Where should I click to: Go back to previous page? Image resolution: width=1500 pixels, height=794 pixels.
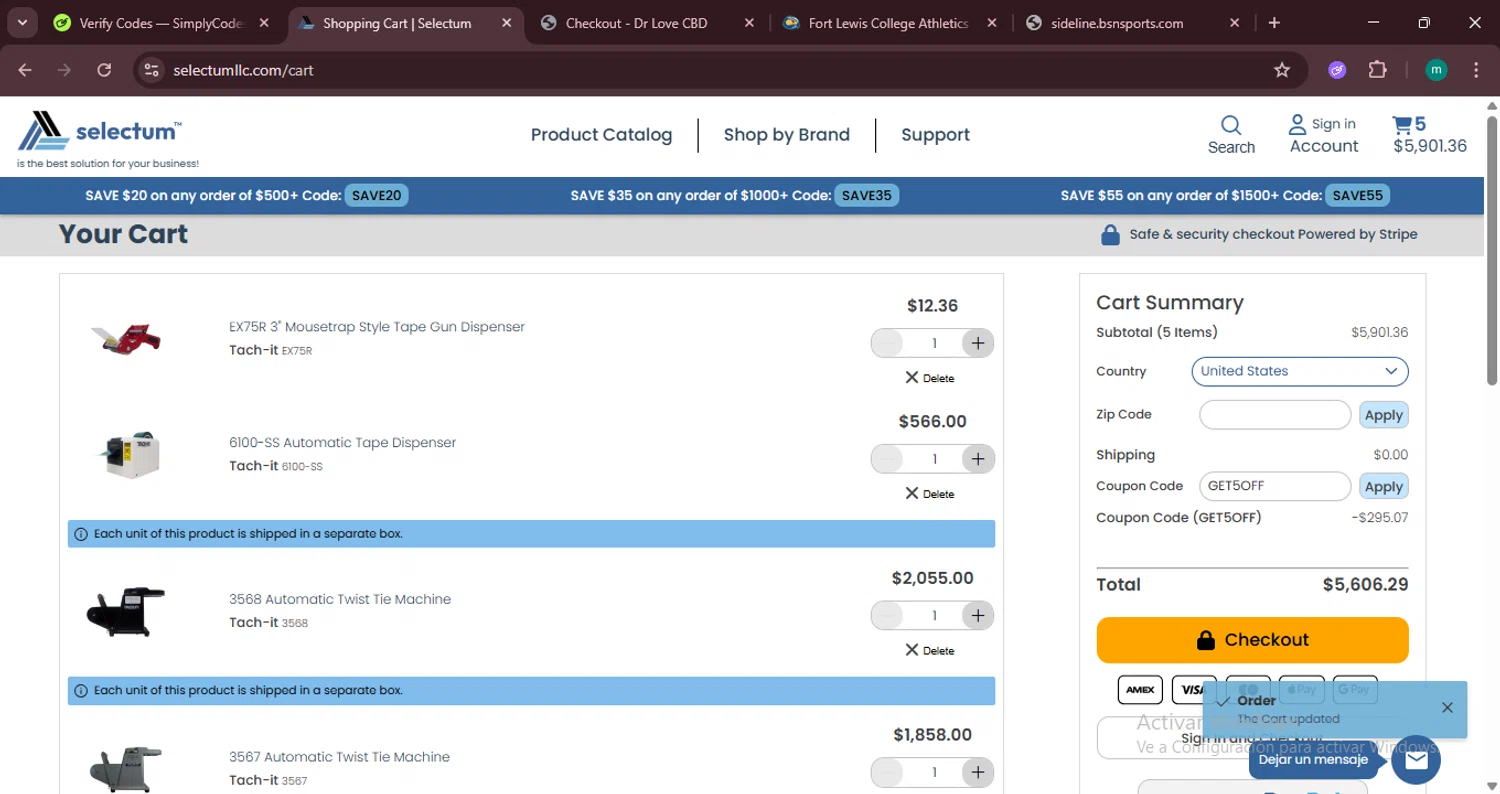[25, 70]
